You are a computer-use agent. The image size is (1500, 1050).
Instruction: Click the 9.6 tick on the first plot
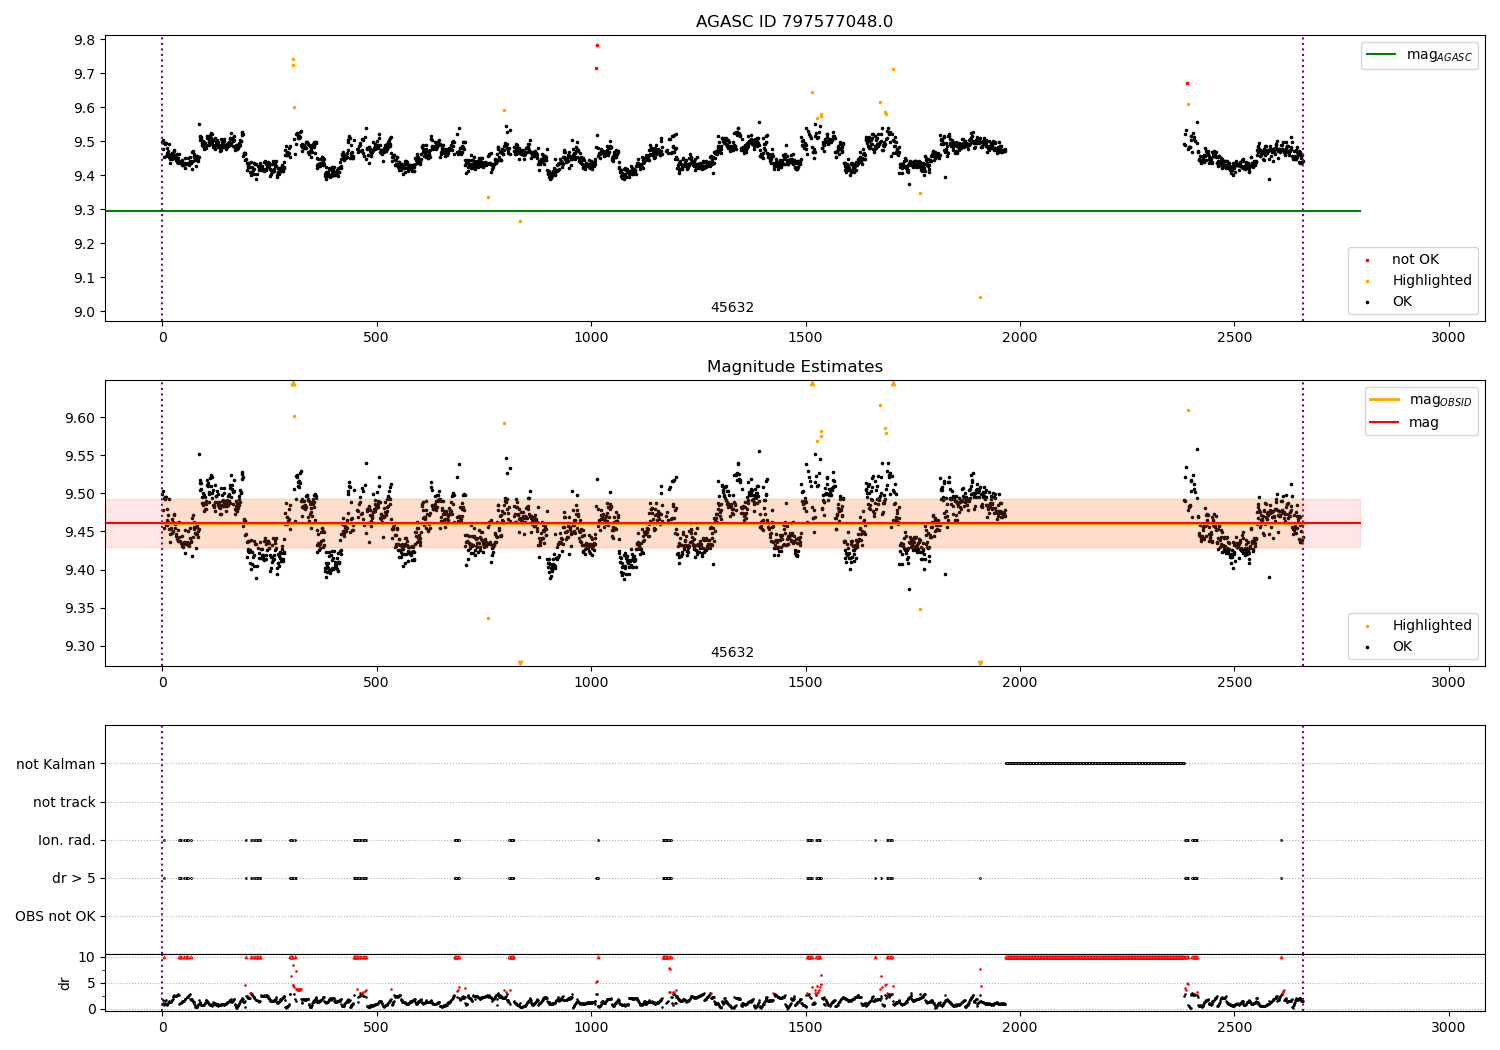(85, 108)
